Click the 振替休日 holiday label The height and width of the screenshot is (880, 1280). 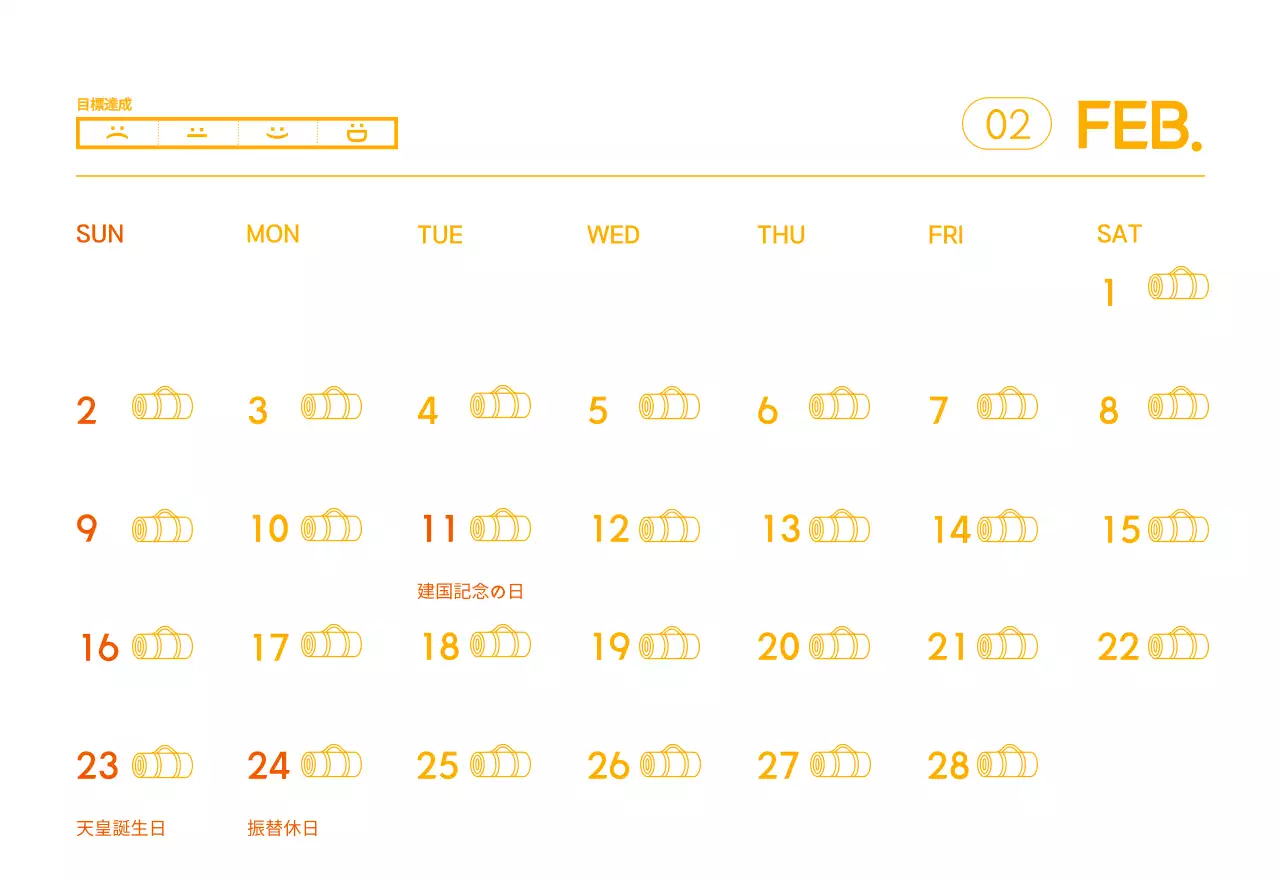click(x=283, y=828)
